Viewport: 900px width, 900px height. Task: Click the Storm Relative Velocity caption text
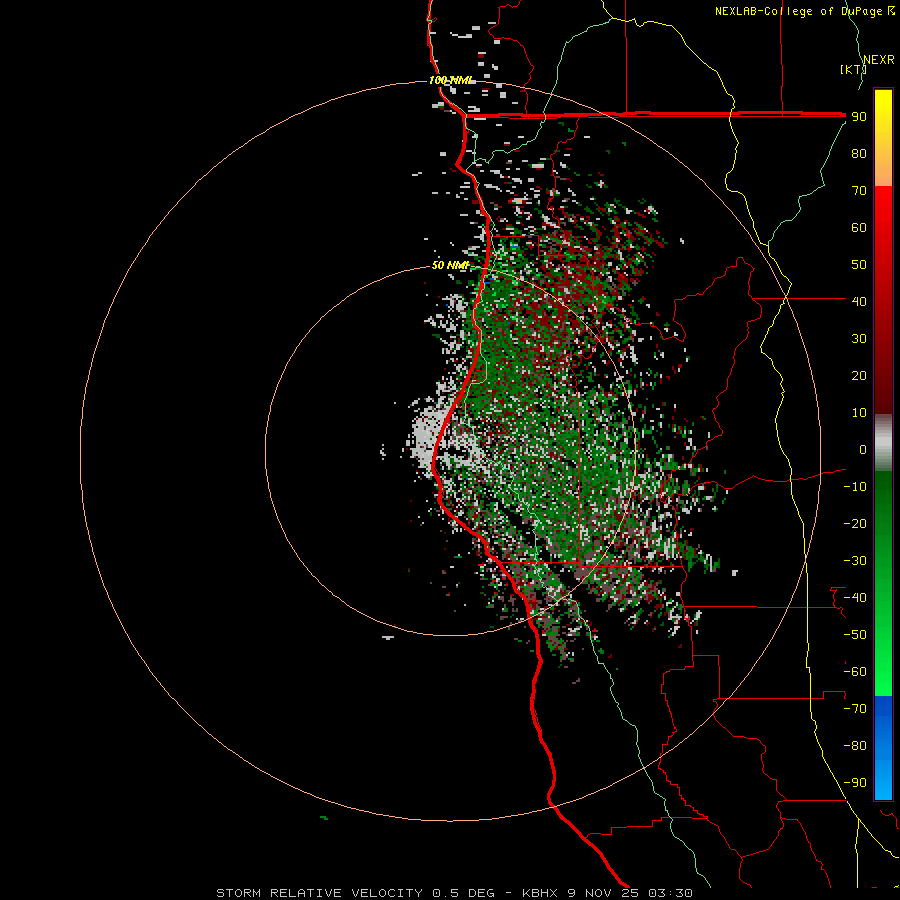pyautogui.click(x=454, y=893)
